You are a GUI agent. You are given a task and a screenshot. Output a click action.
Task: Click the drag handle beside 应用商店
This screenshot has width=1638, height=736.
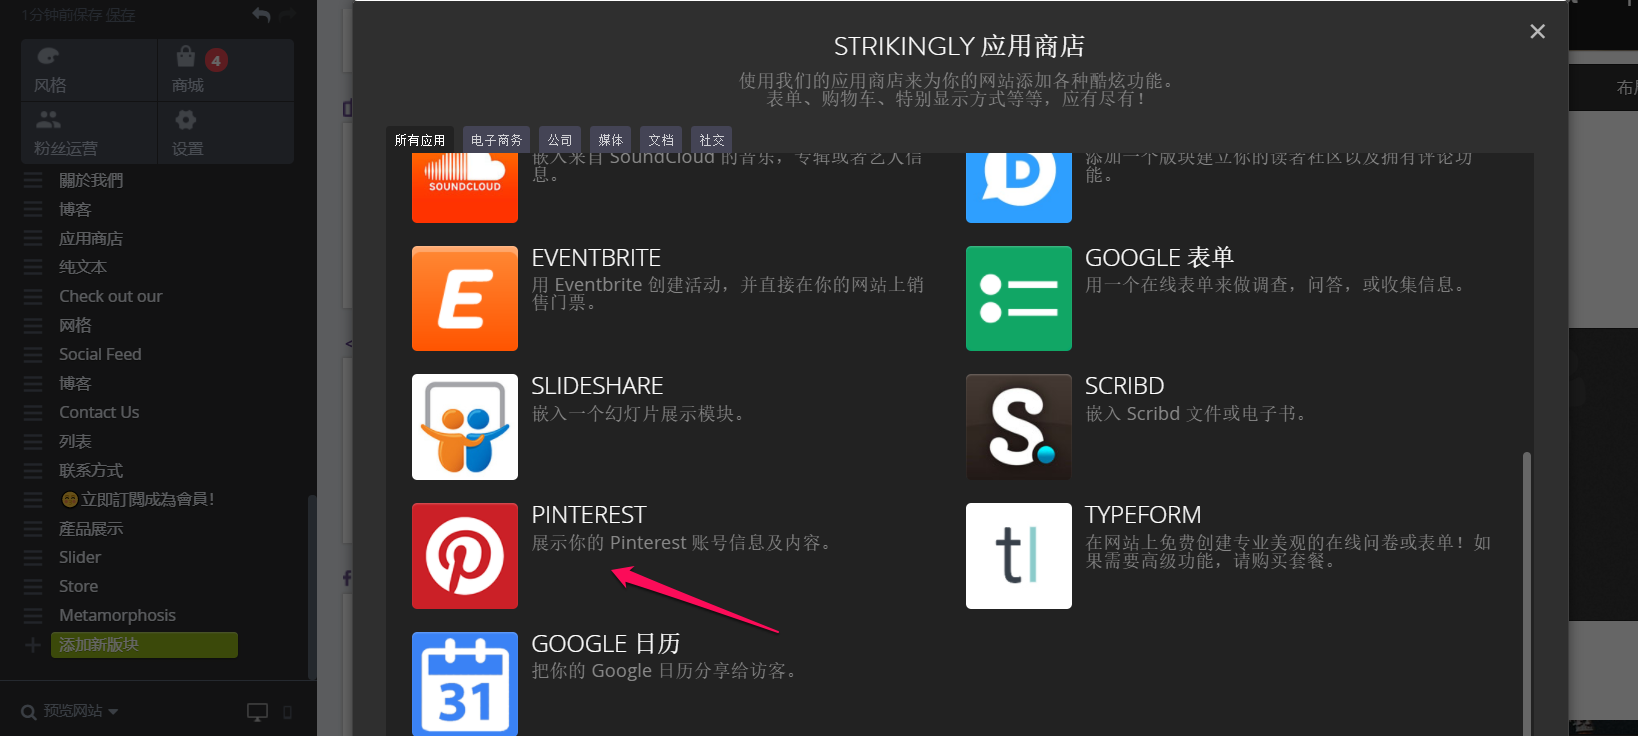click(33, 238)
